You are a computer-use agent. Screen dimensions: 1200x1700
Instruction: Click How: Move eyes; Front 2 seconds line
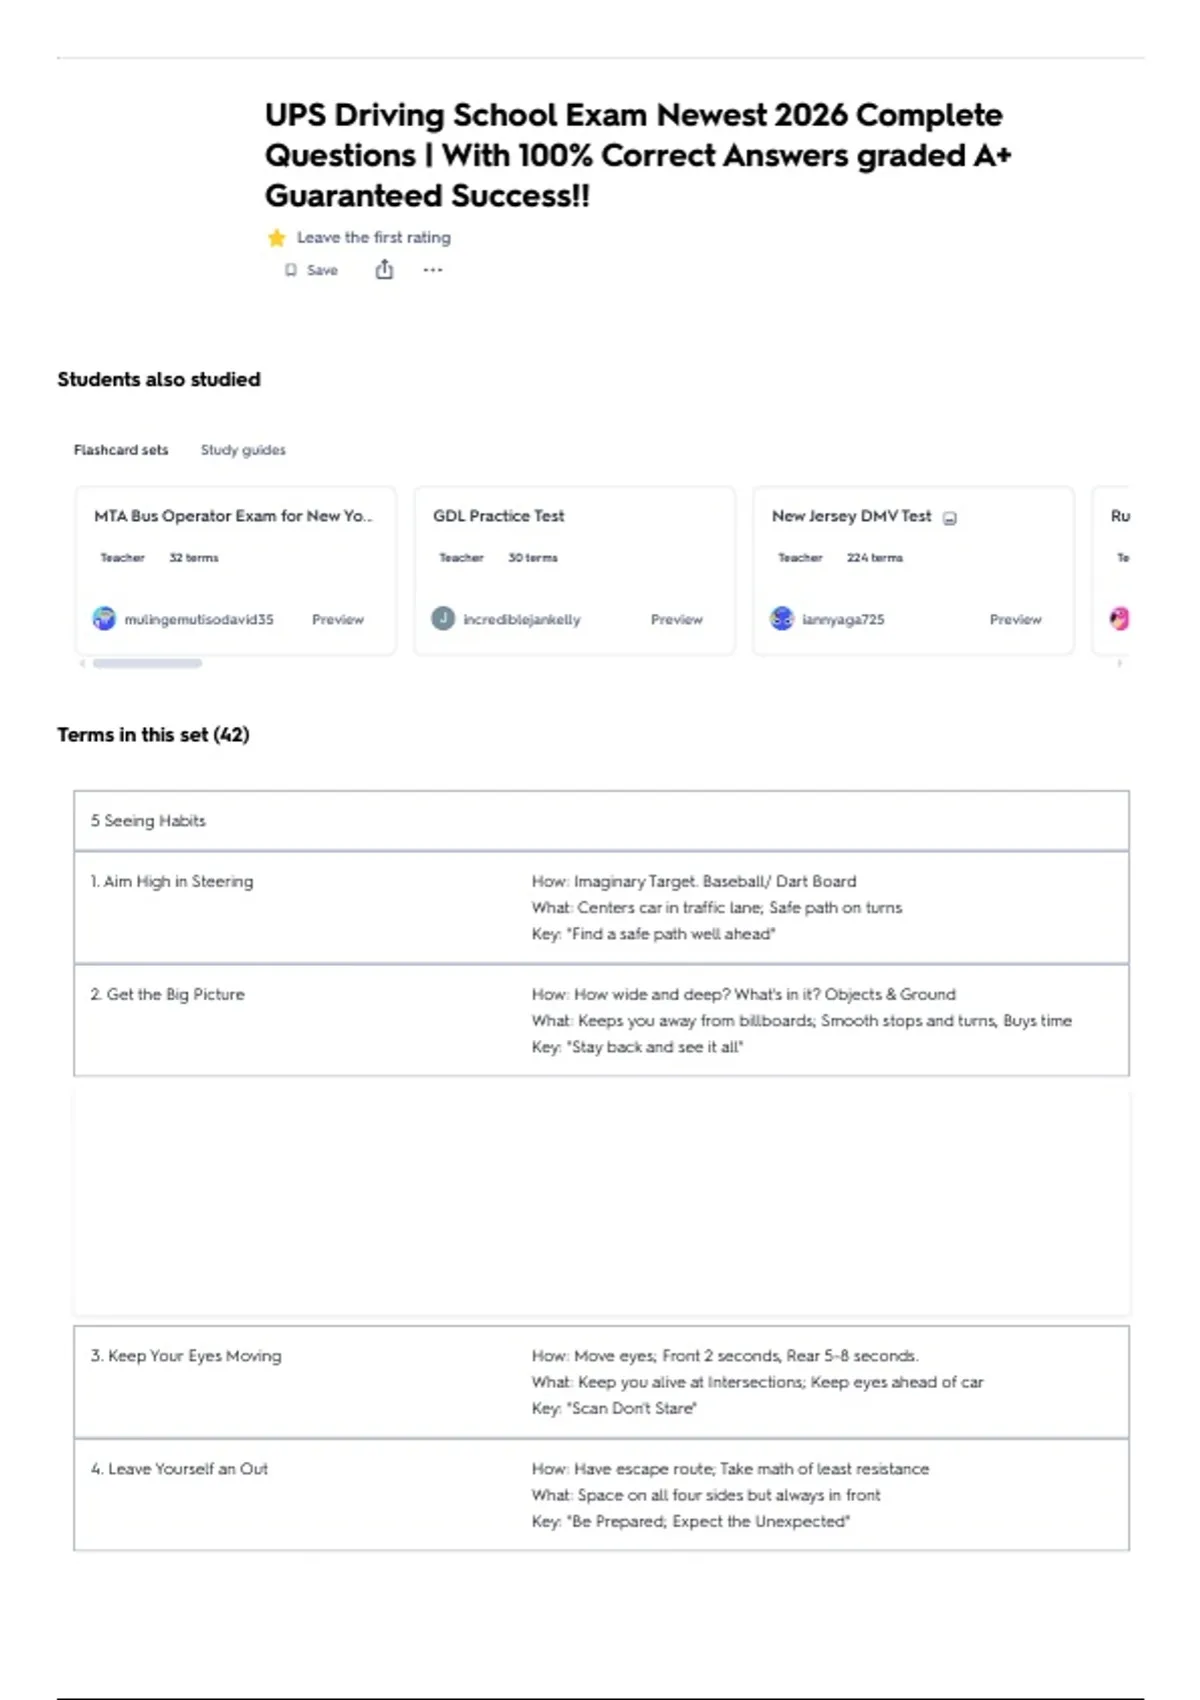[x=725, y=1356]
